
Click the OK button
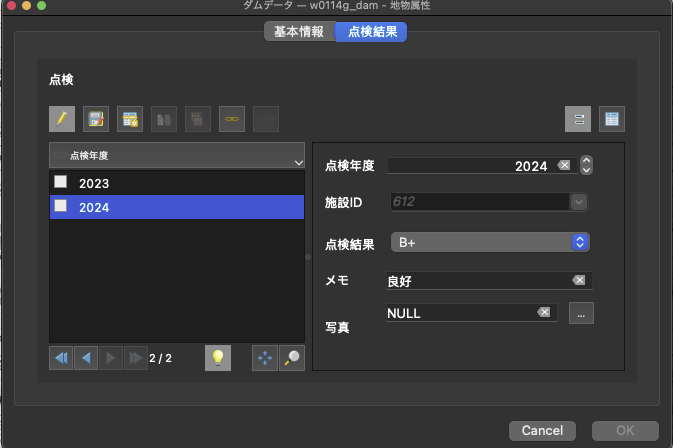[x=625, y=430]
